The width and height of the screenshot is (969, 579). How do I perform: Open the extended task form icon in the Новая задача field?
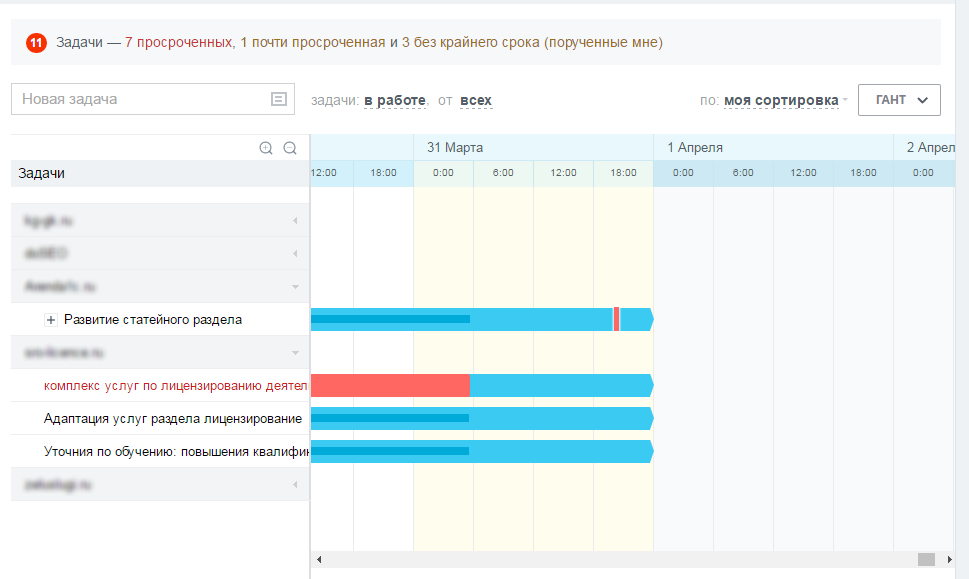coord(279,99)
